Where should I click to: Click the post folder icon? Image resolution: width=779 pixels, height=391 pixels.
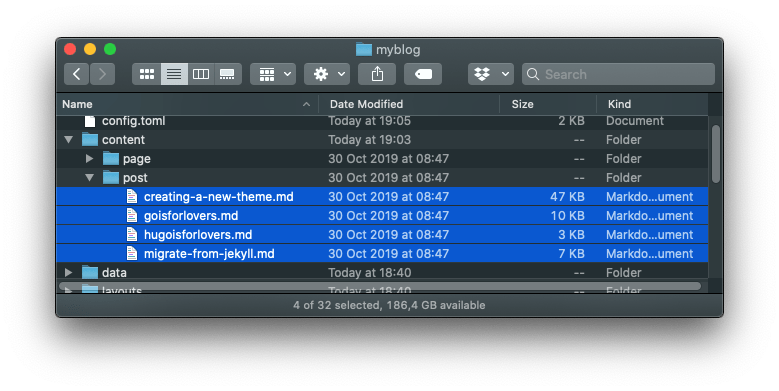pyautogui.click(x=111, y=177)
